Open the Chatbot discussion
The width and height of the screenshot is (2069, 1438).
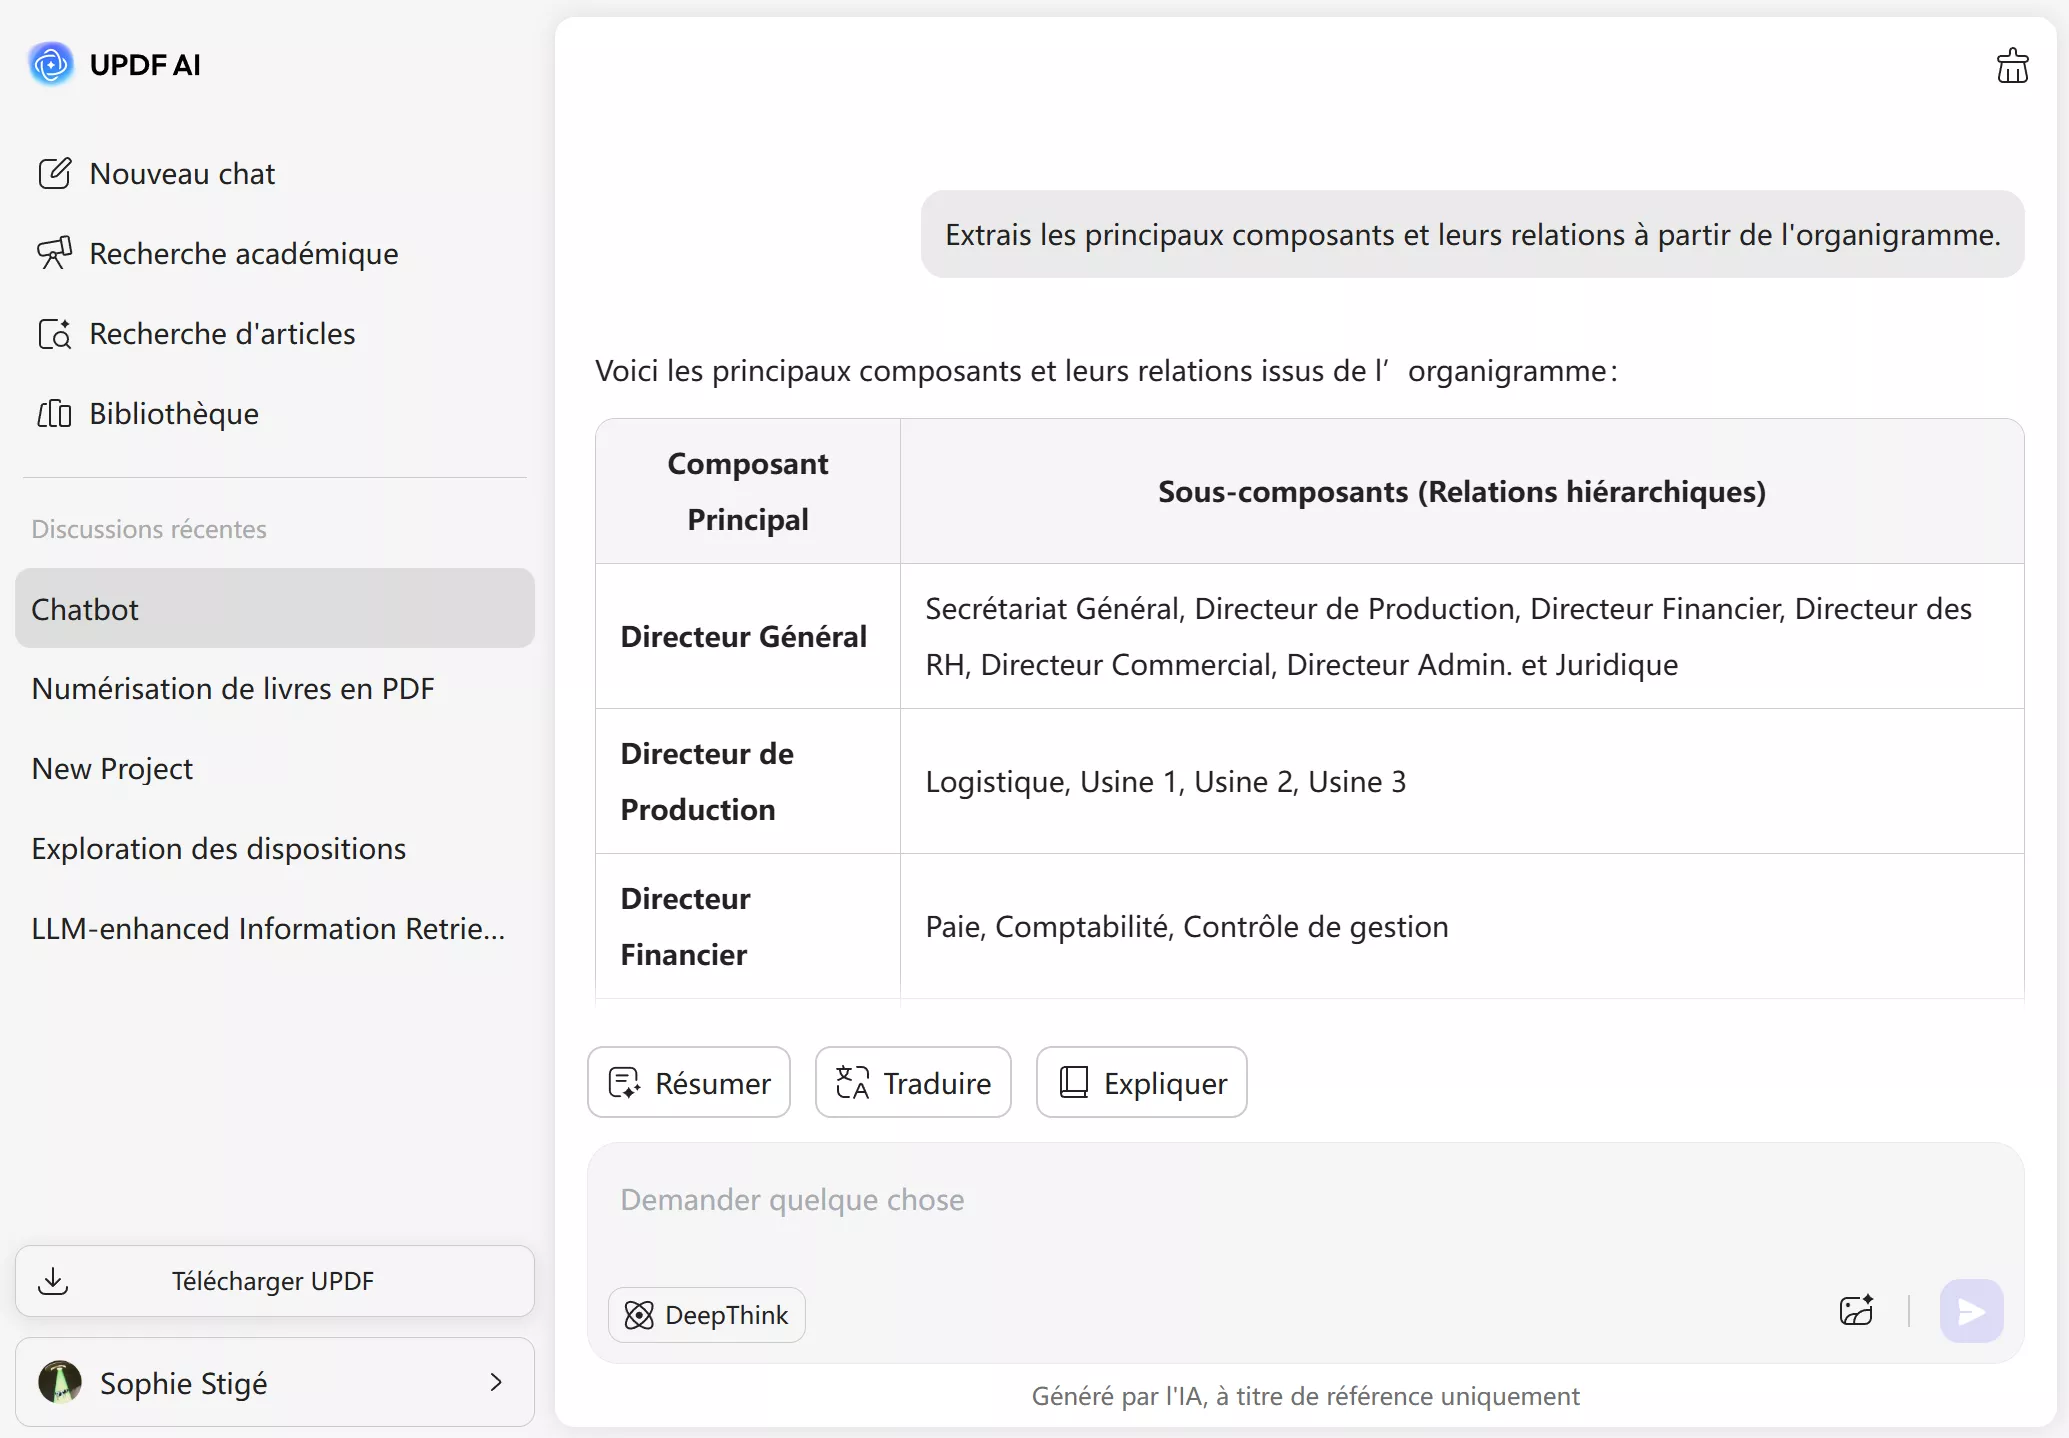[x=274, y=608]
